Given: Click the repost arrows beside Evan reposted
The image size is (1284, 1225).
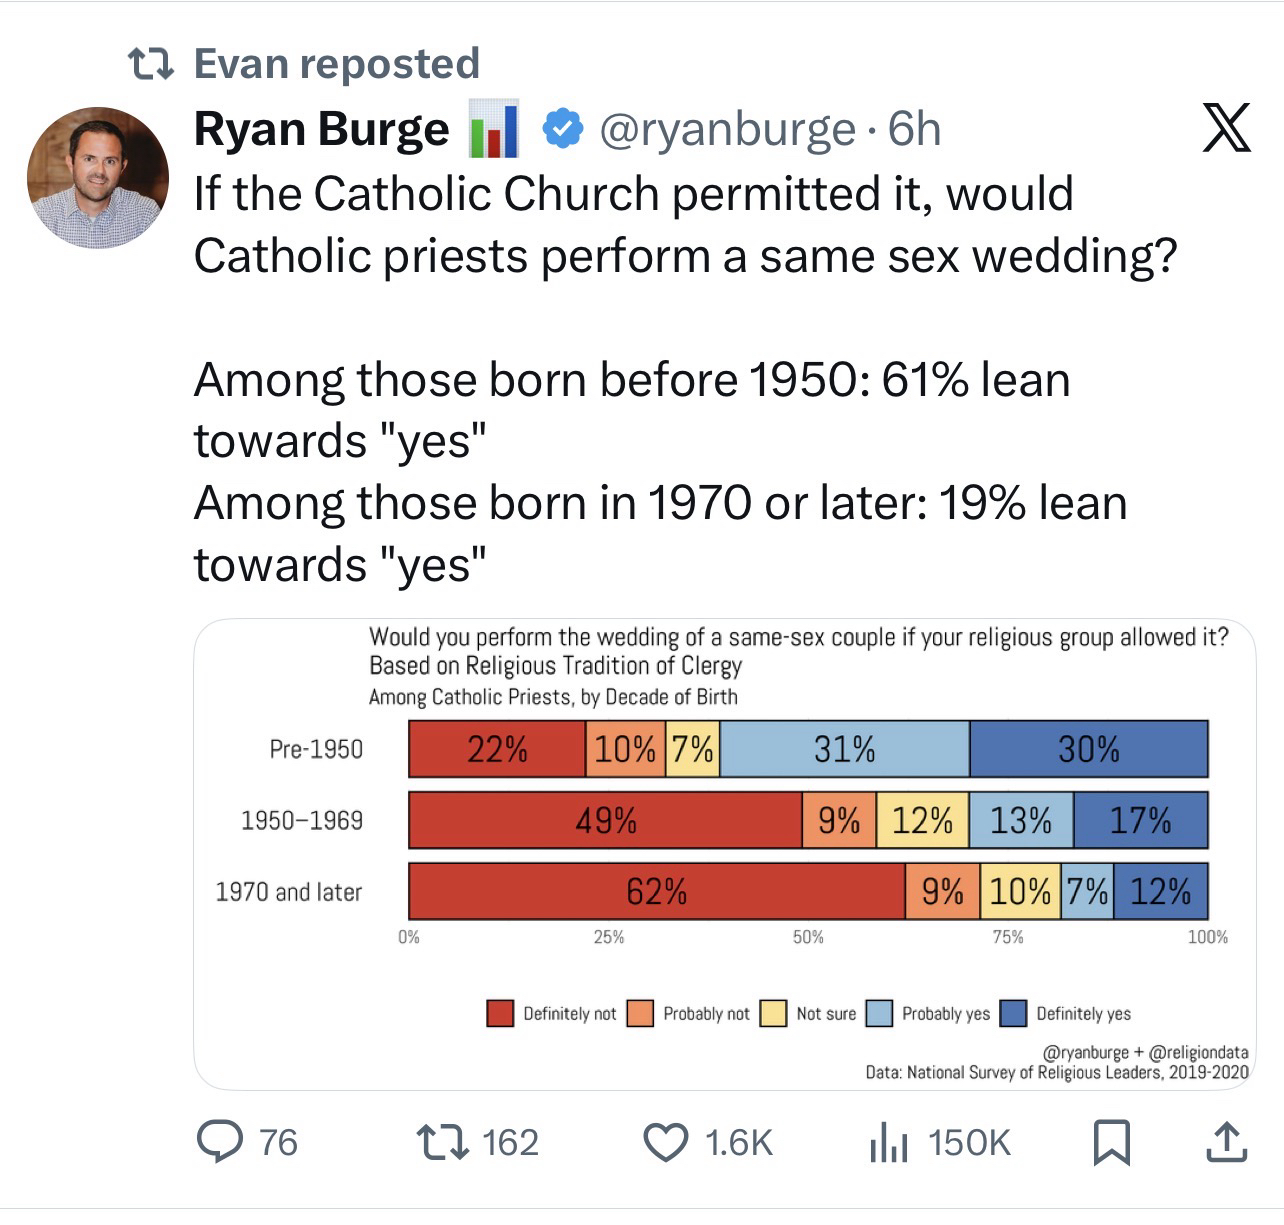Looking at the screenshot, I should (x=153, y=64).
